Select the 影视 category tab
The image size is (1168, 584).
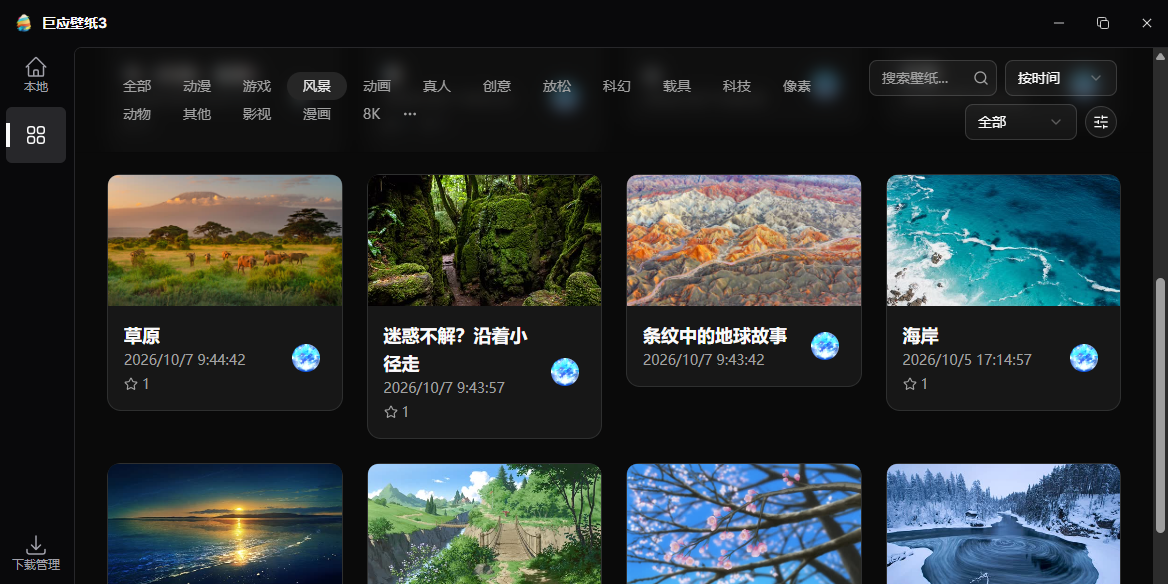coord(257,115)
